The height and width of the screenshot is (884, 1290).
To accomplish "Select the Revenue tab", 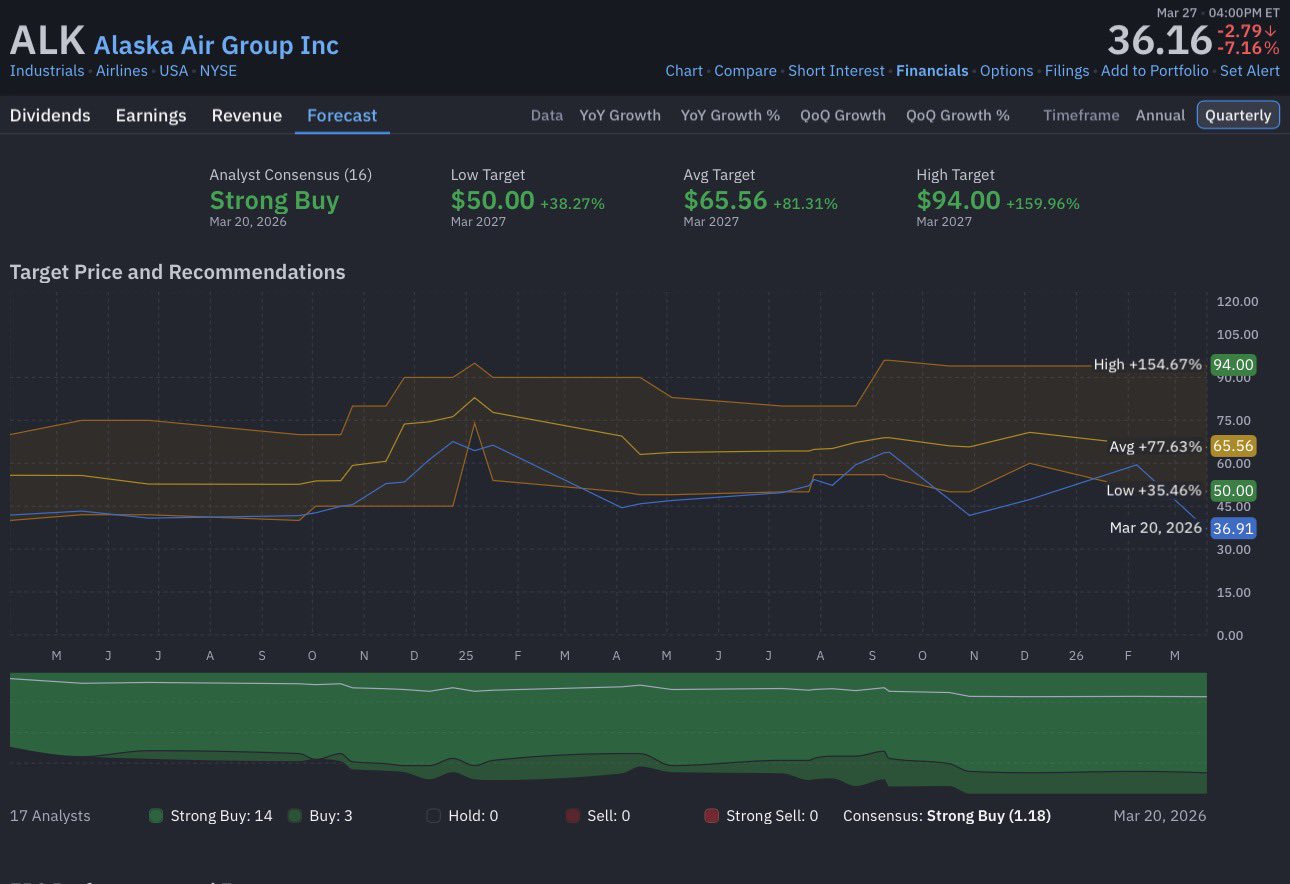I will click(x=246, y=115).
